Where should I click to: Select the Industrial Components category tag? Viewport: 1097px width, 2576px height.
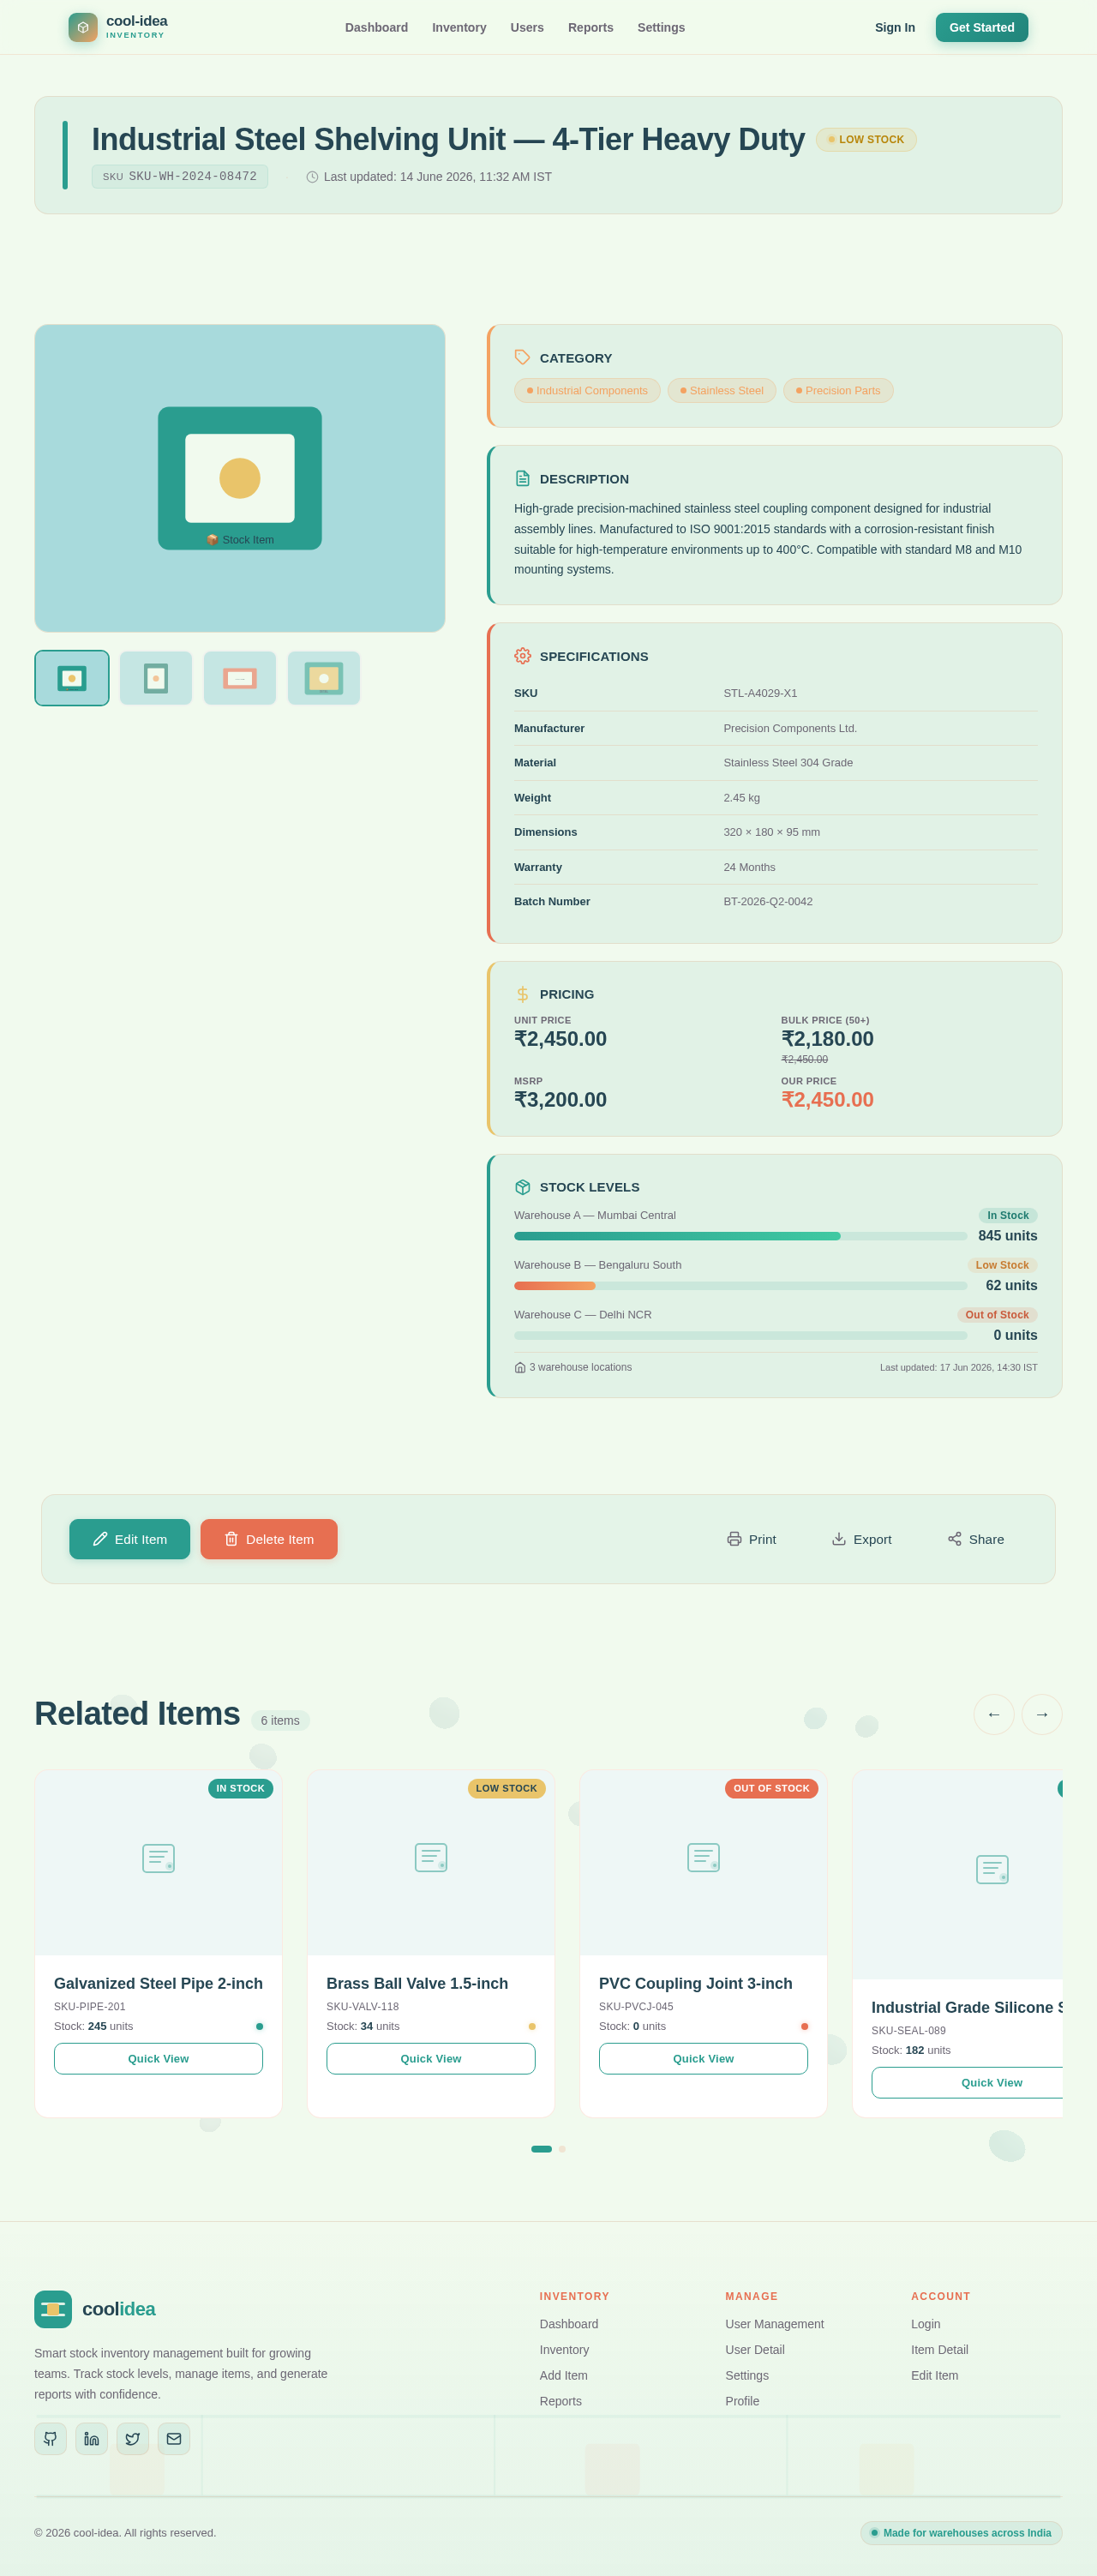[x=587, y=390]
